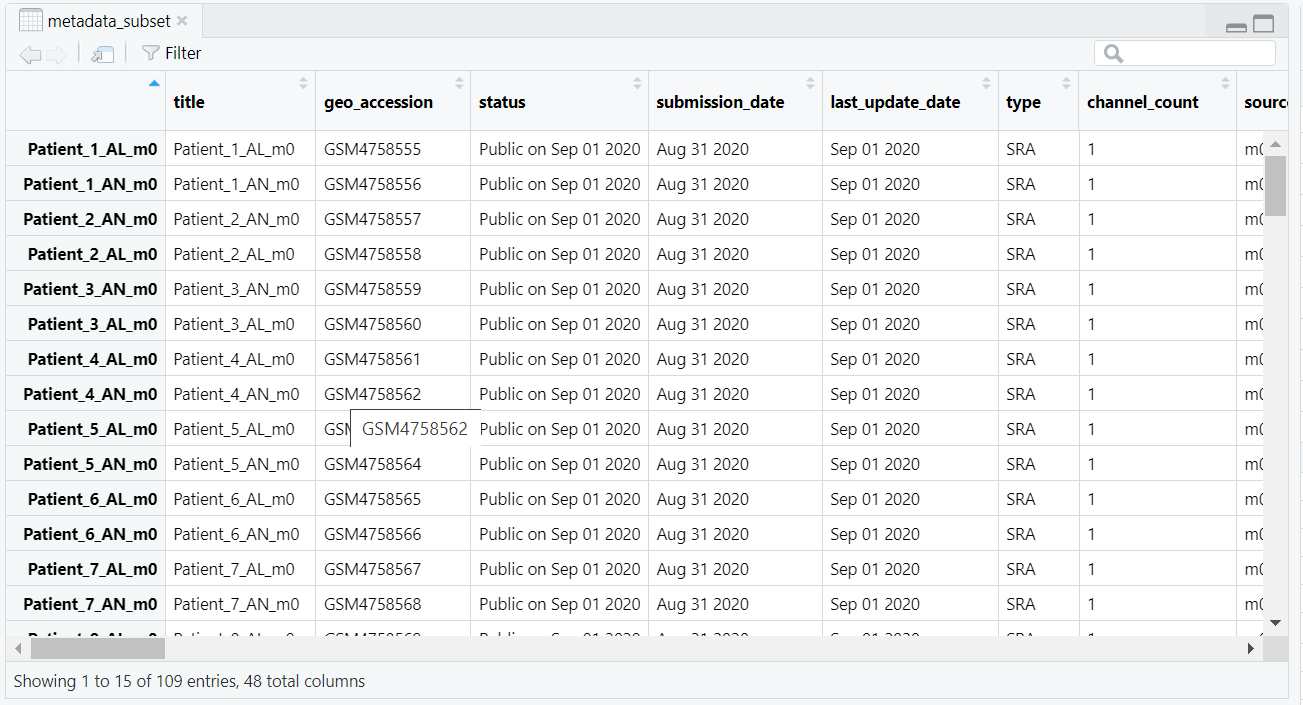Sort by the channel_count column arrows

click(x=1225, y=84)
